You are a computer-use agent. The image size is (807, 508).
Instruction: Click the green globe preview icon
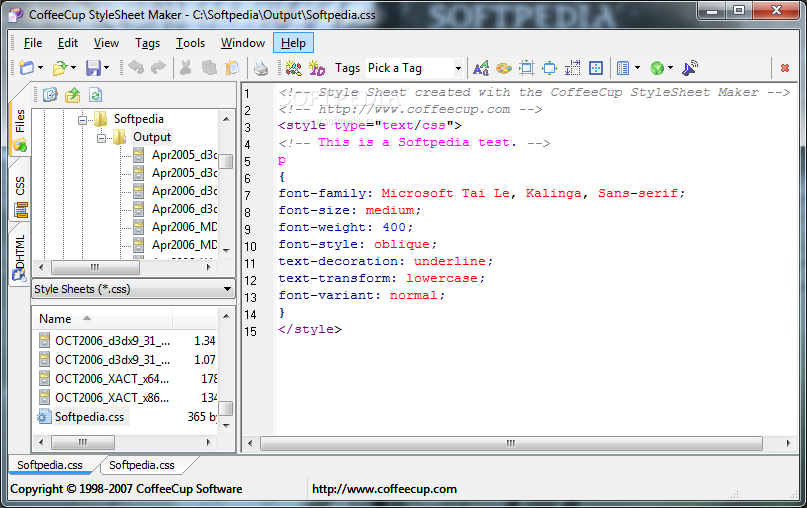click(x=657, y=68)
